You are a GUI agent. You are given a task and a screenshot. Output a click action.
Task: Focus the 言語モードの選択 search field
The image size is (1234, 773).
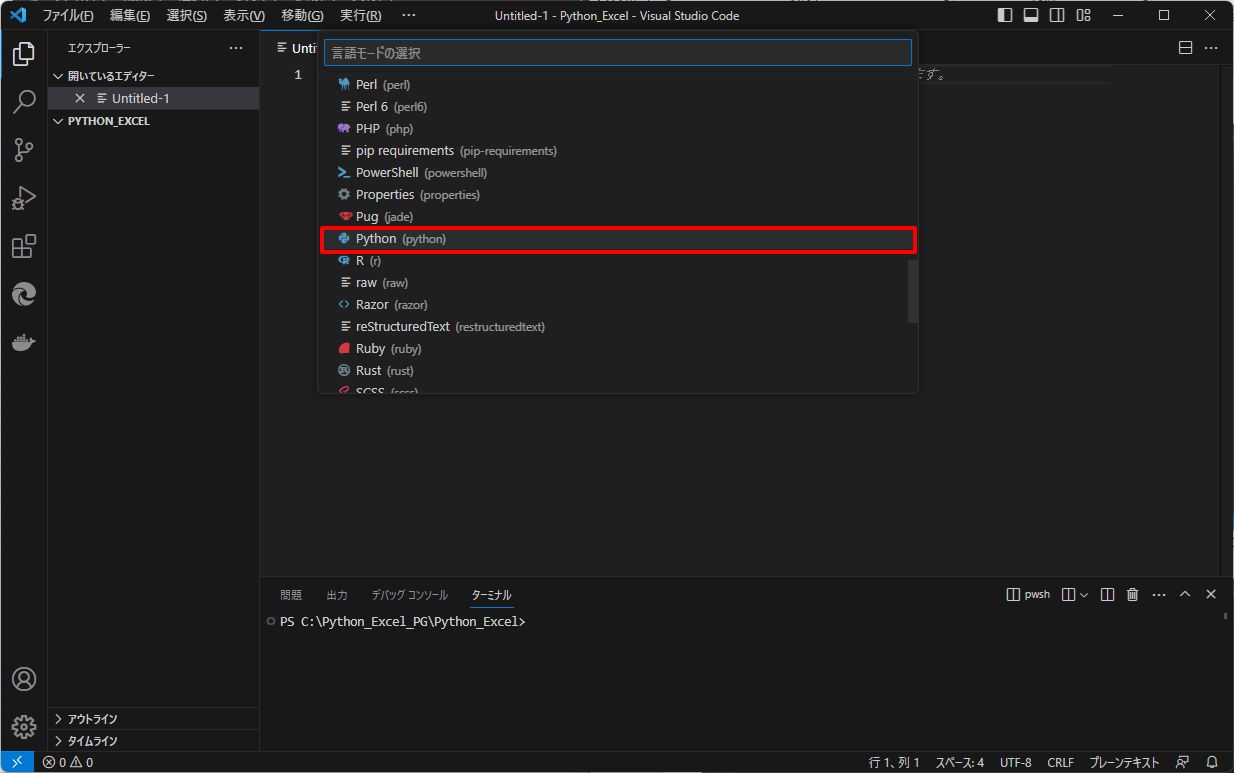[618, 52]
